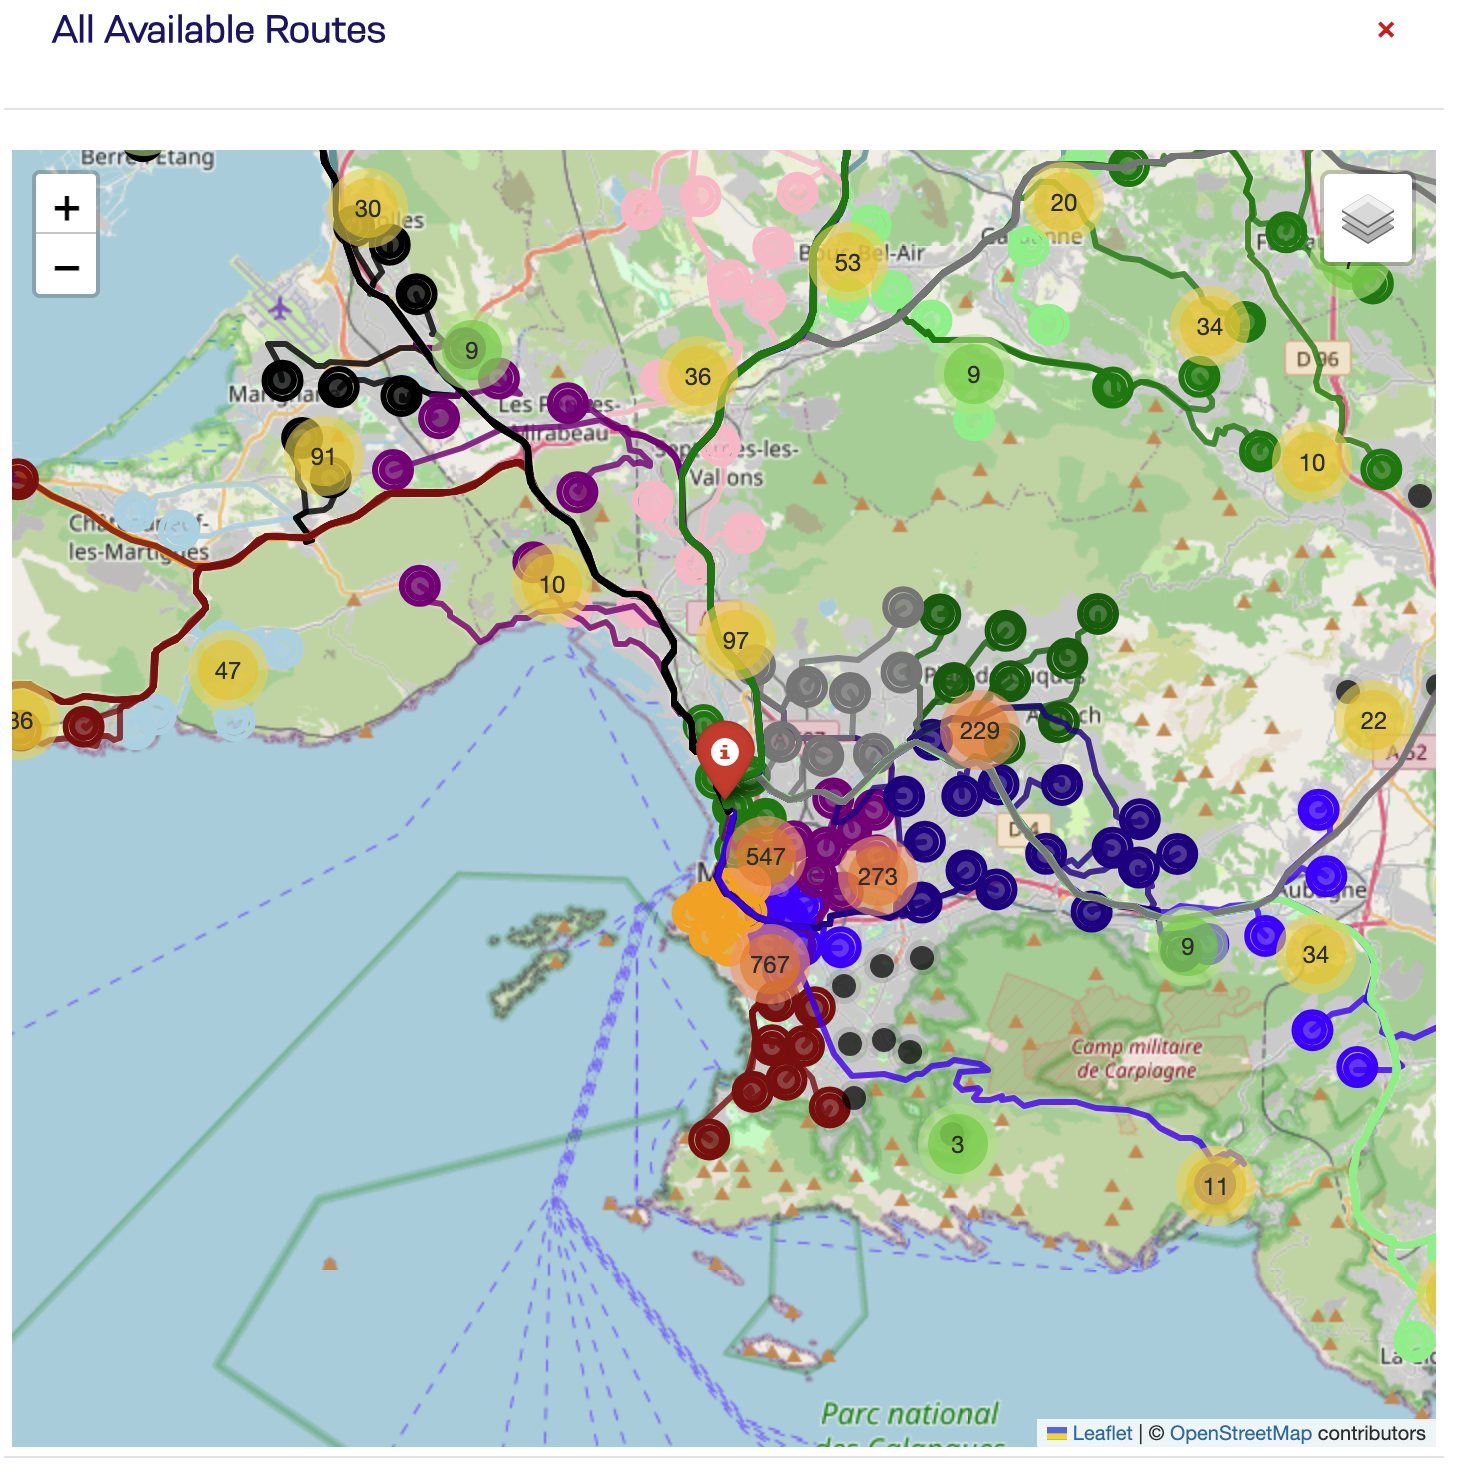Expand the 30 stop cluster
Image resolution: width=1465 pixels, height=1477 pixels.
[x=367, y=208]
